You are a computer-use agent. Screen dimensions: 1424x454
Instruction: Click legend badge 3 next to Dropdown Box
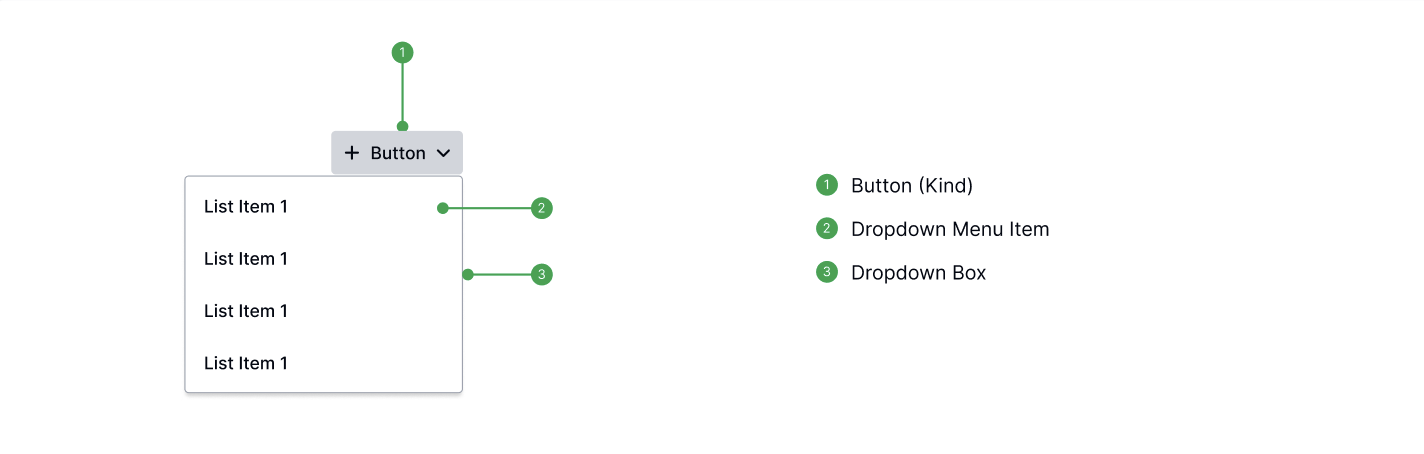click(826, 272)
